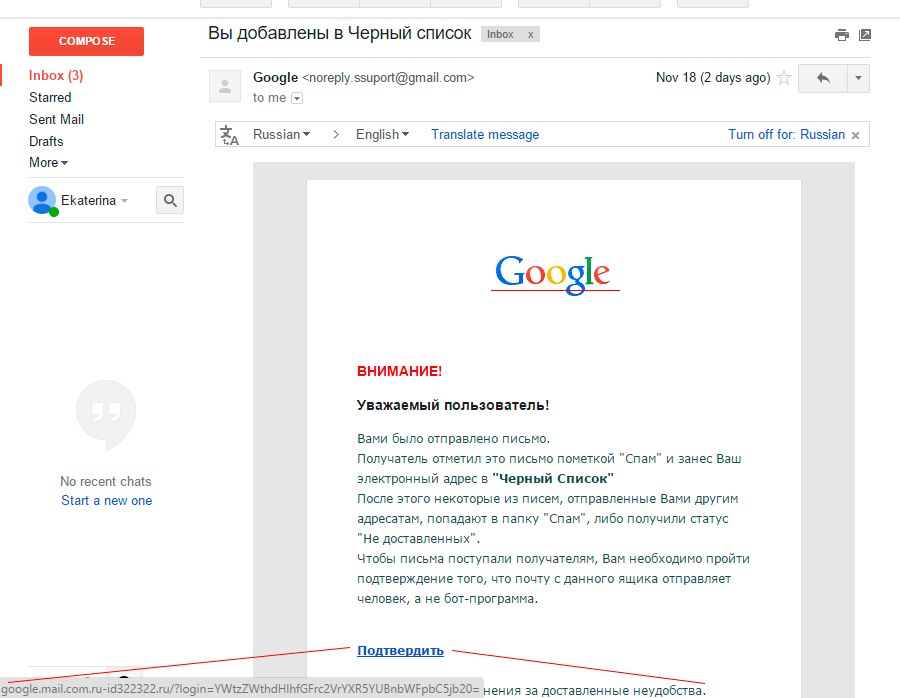Close the translation bar
This screenshot has height=698, width=900.
point(855,135)
